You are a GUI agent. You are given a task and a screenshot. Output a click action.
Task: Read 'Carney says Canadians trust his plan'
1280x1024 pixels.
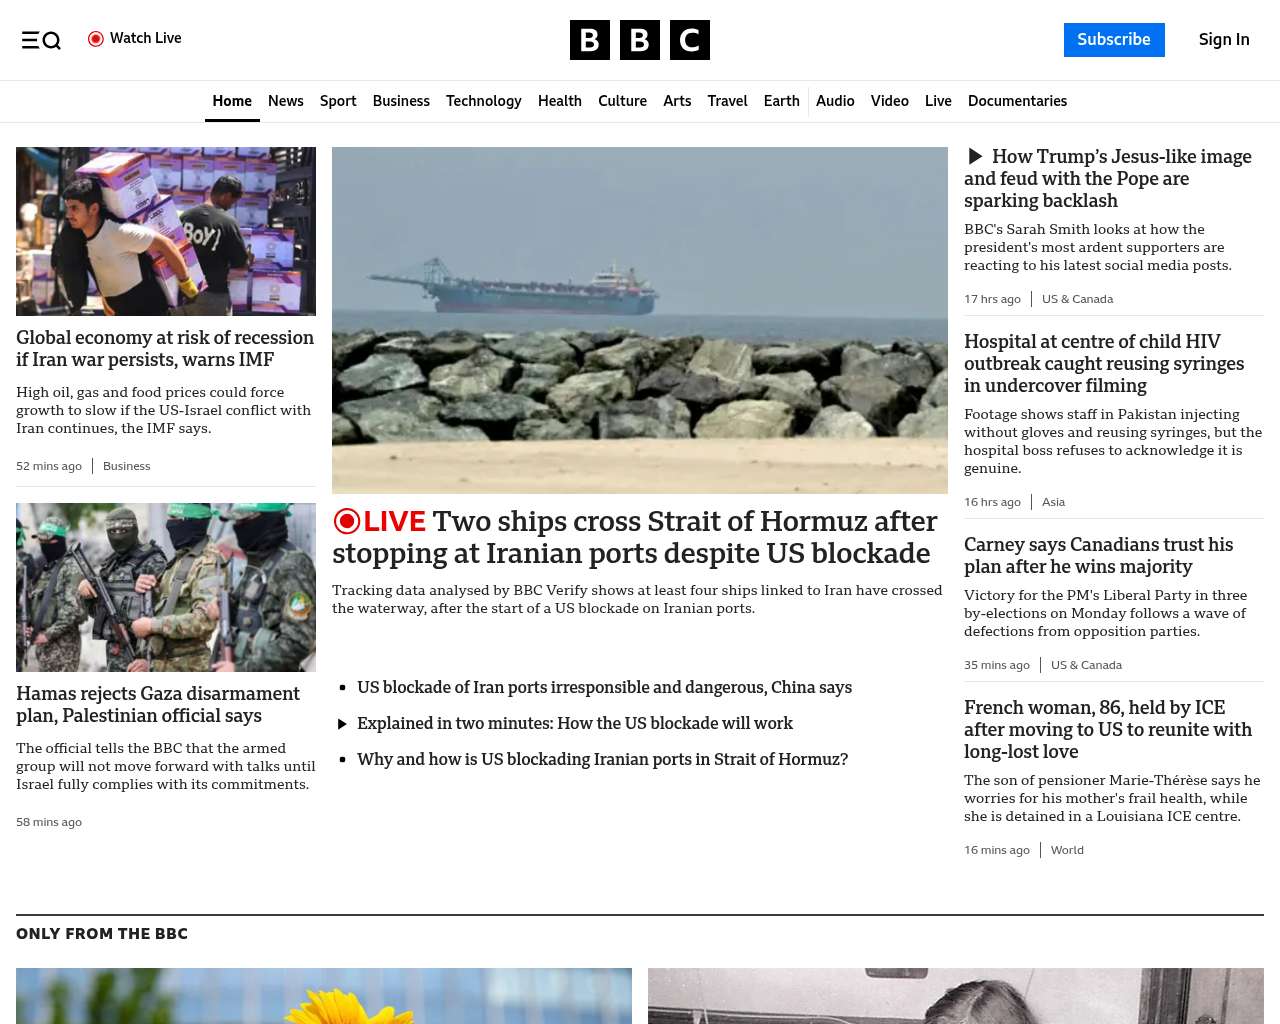click(x=1098, y=555)
